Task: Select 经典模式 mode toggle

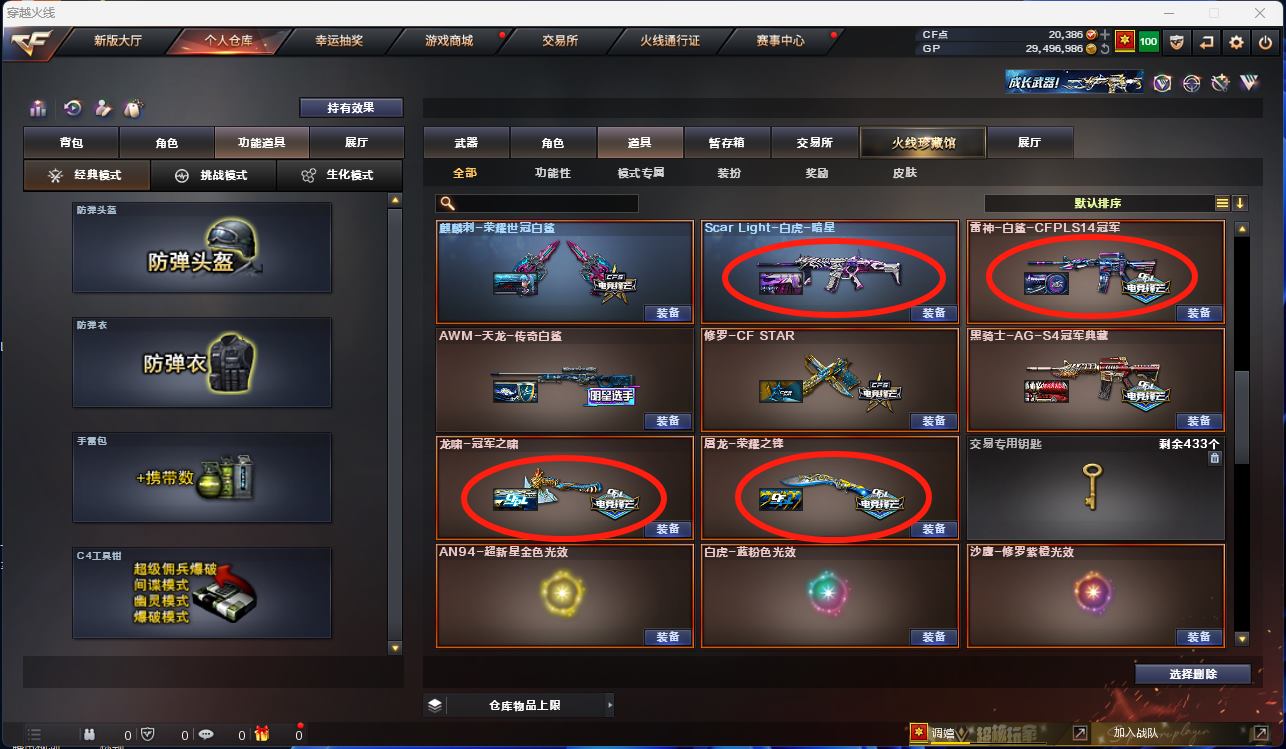Action: tap(87, 175)
